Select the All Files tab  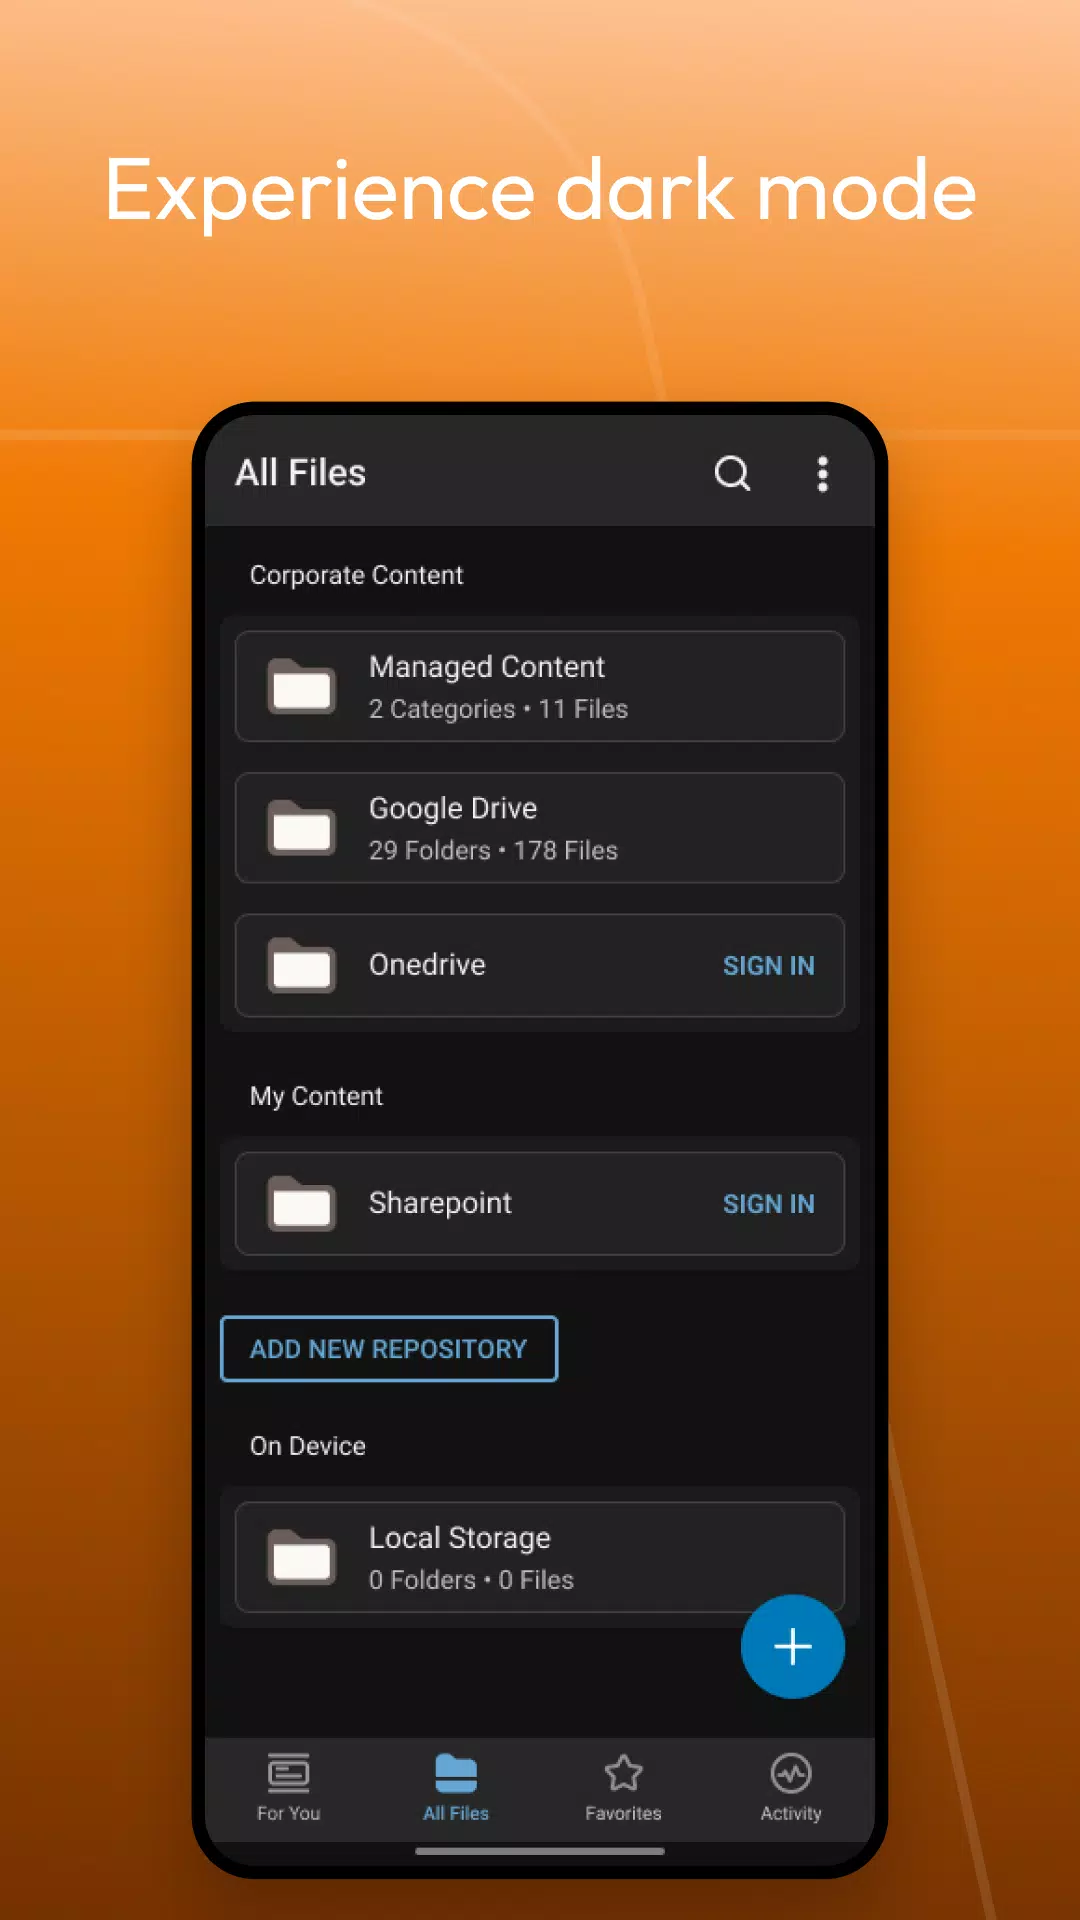pos(456,1788)
